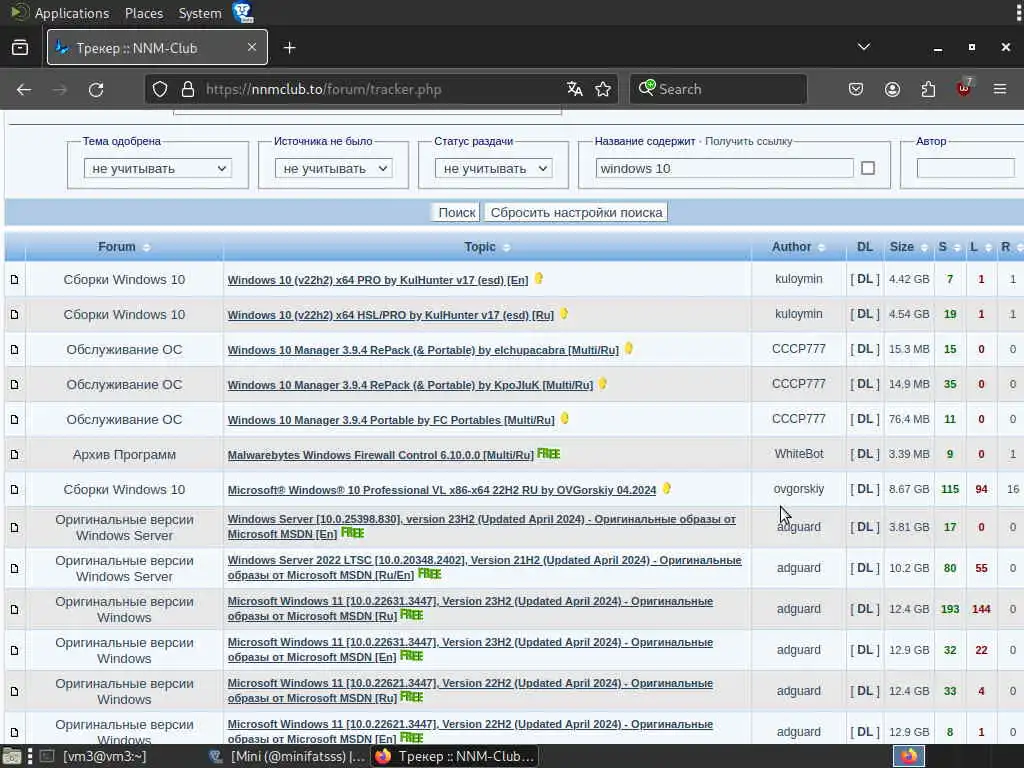Click the yellow badge after the KulHunter v17 [En] topic
The image size is (1024, 768).
tap(539, 278)
